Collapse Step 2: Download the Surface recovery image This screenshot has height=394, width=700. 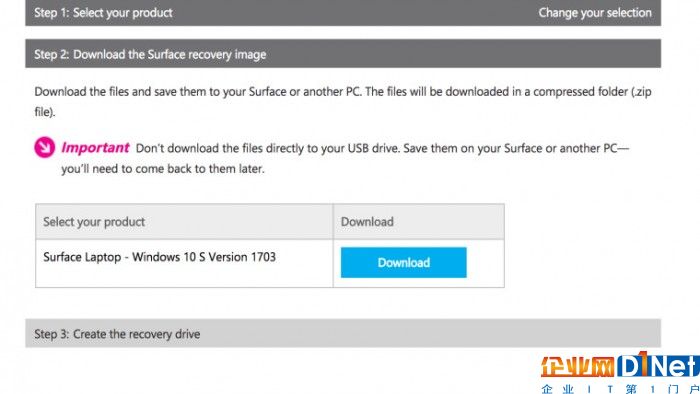[x=343, y=54]
